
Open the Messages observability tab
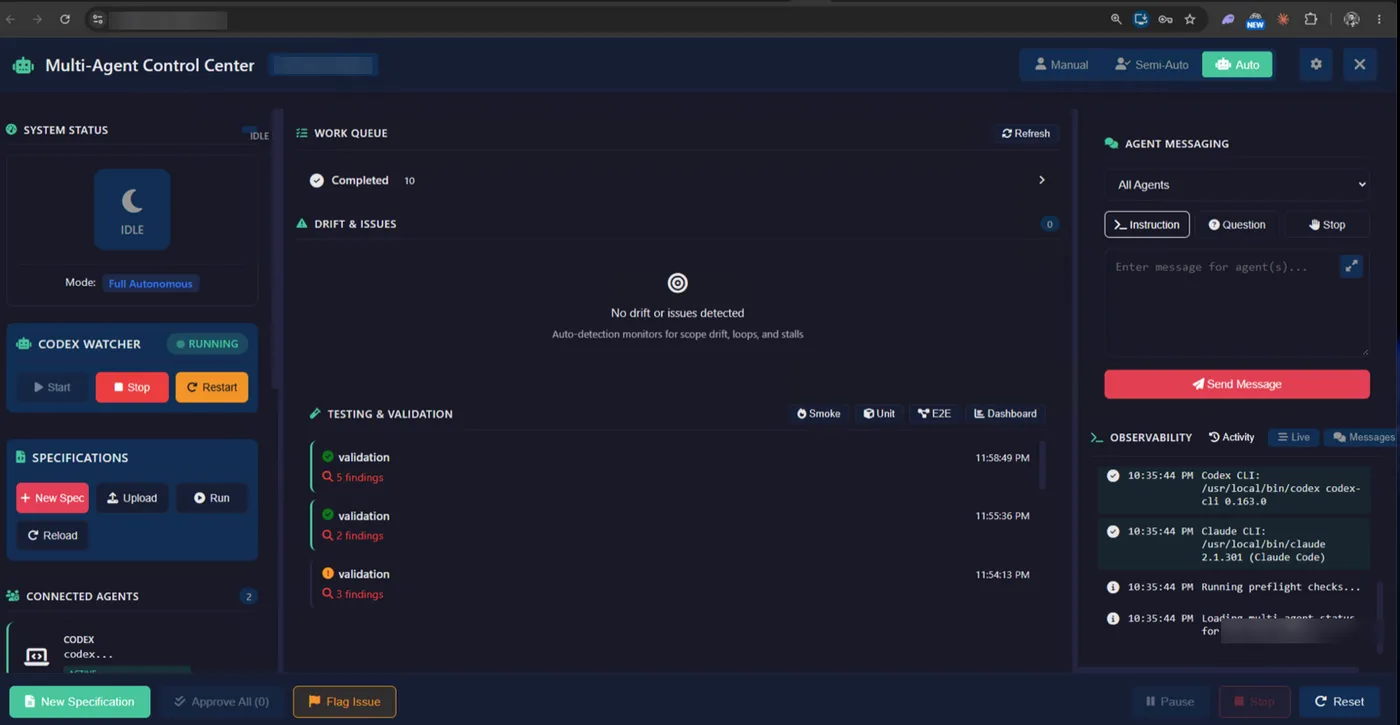click(1364, 437)
